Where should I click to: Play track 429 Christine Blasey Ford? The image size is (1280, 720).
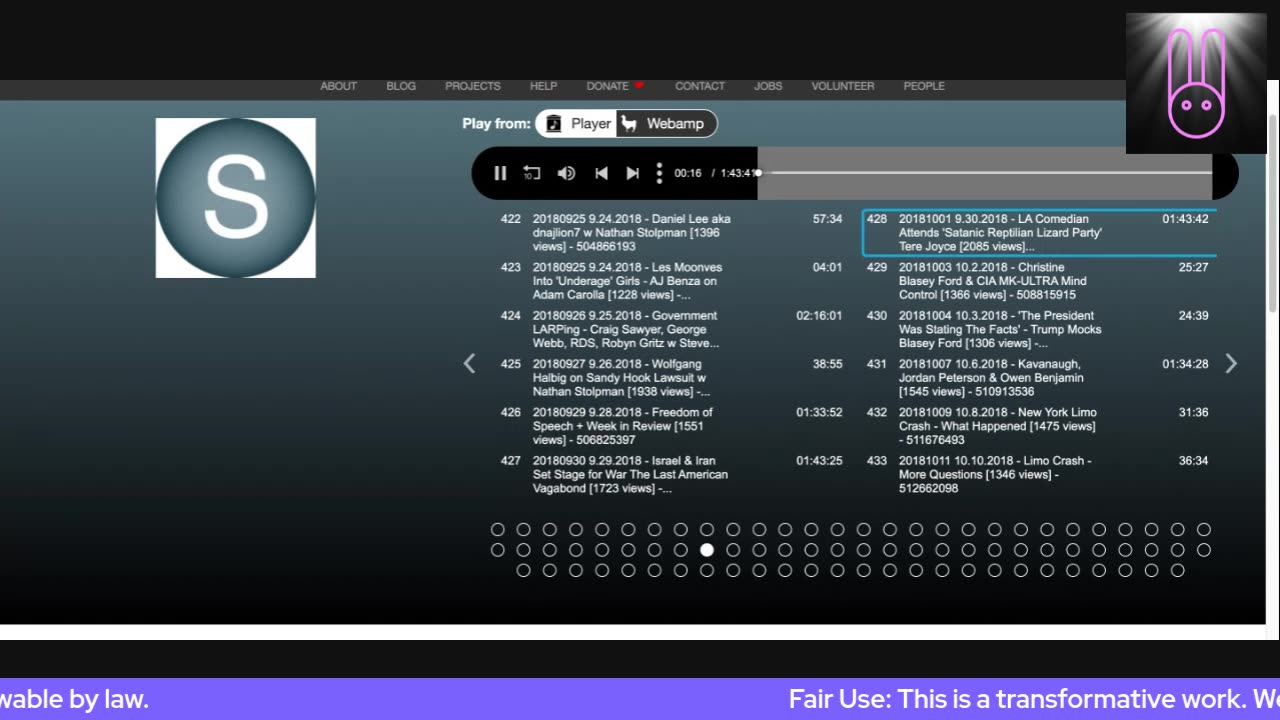tap(1040, 281)
